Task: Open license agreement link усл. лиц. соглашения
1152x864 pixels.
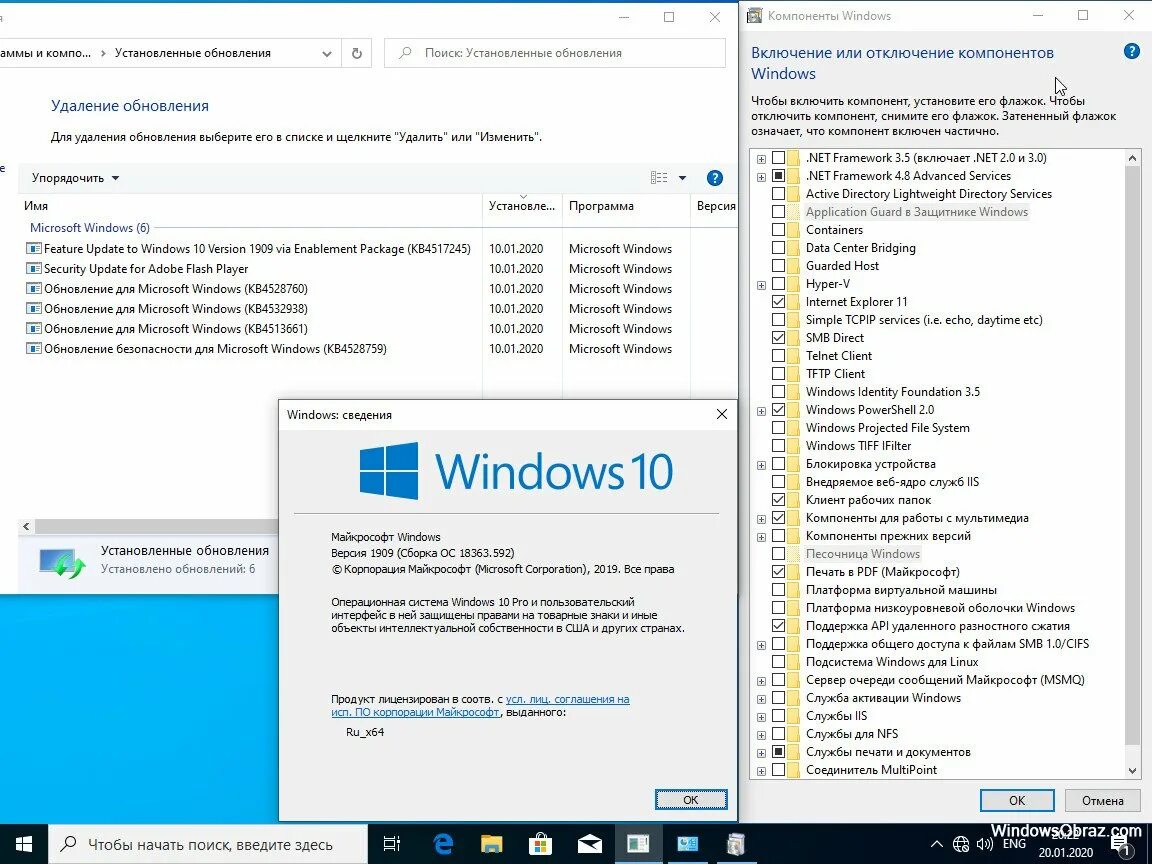Action: (x=567, y=699)
